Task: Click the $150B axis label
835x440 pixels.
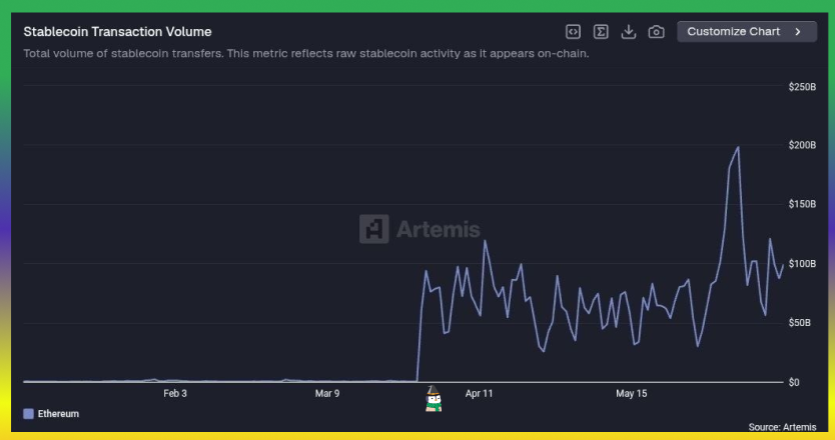Action: 802,204
